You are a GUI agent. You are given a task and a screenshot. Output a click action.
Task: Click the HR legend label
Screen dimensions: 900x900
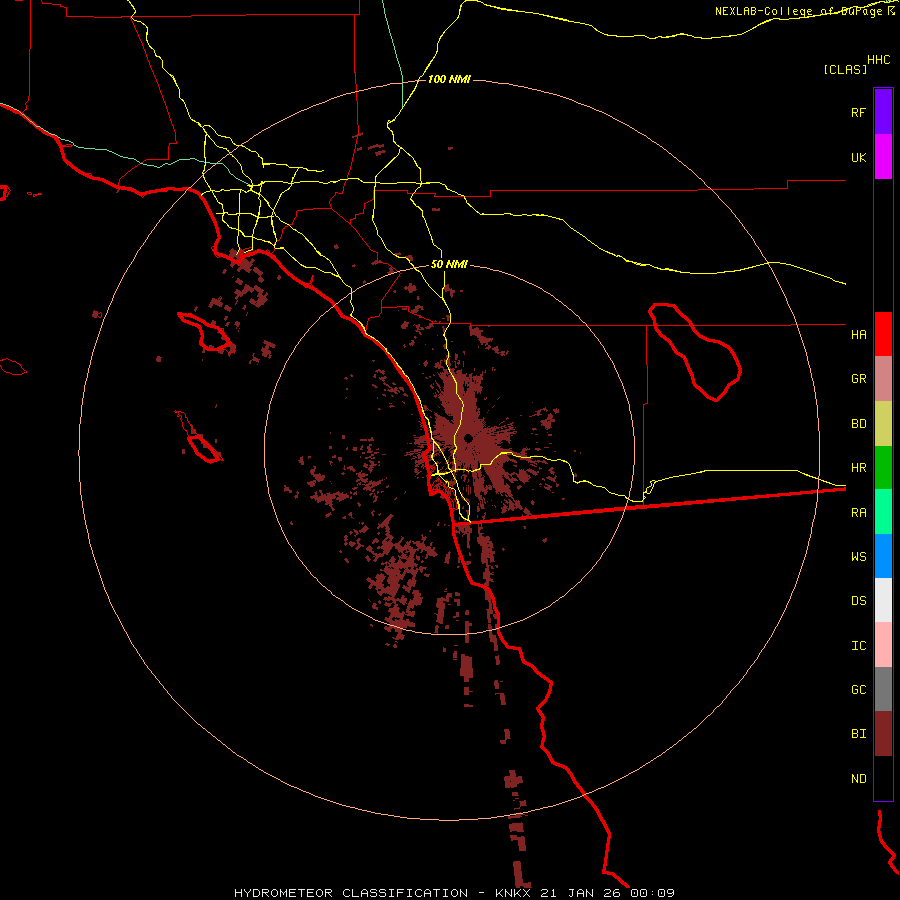pos(858,468)
